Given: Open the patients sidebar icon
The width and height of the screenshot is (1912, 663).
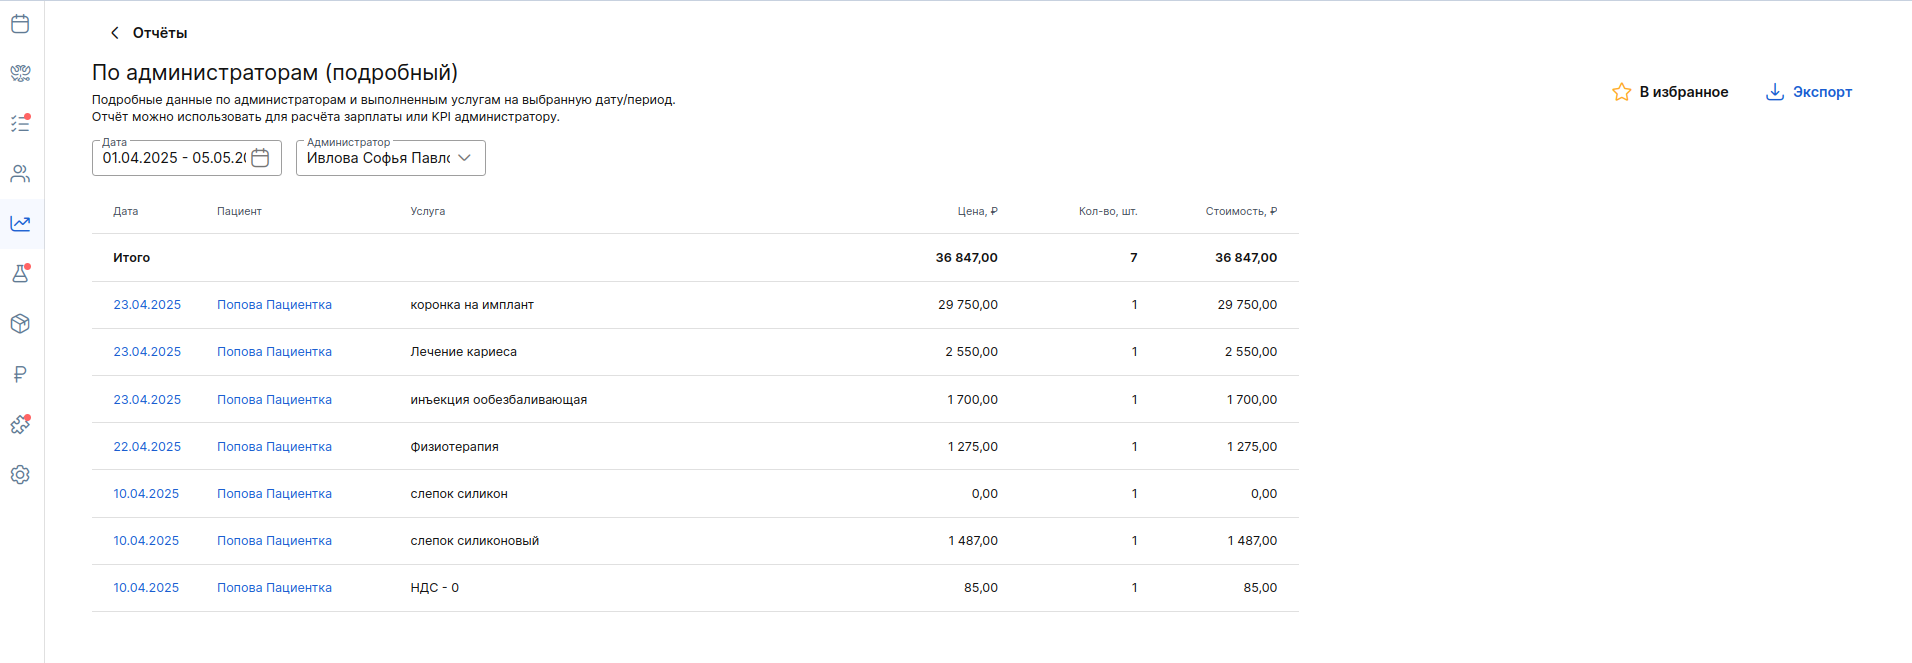Looking at the screenshot, I should point(20,173).
